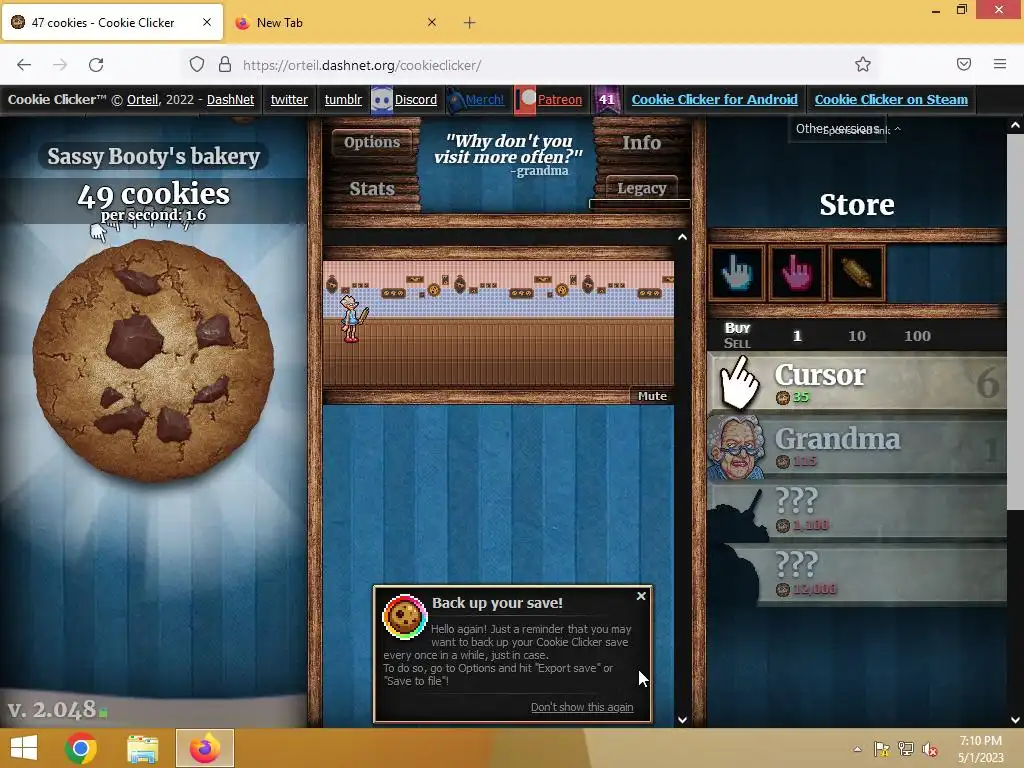Screen dimensions: 1024x768
Task: Click the site padlock security icon
Action: [225, 65]
